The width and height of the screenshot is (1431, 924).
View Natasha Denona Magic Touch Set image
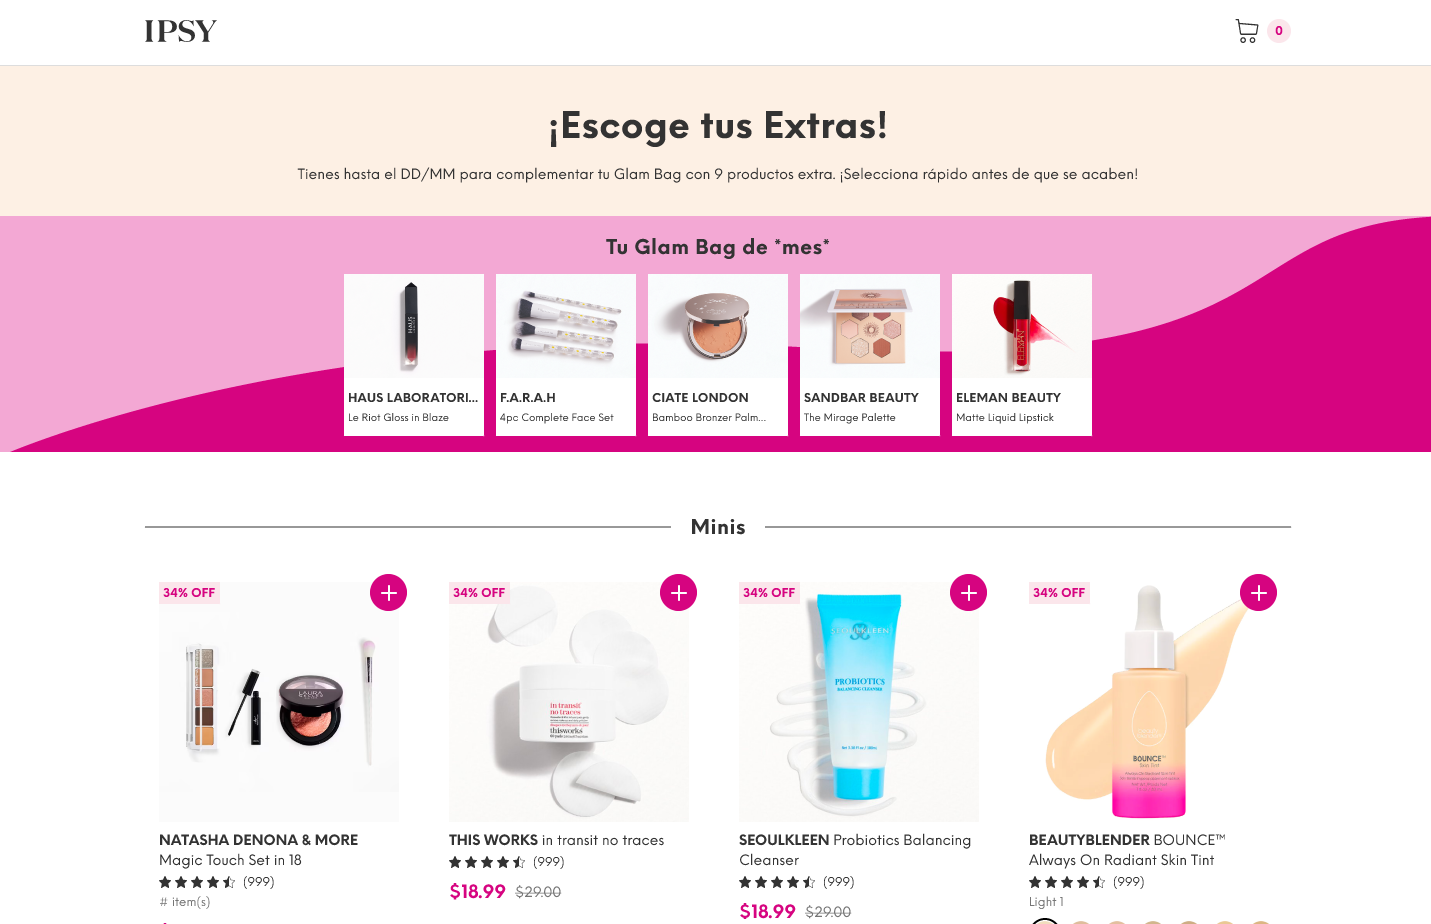pos(279,702)
